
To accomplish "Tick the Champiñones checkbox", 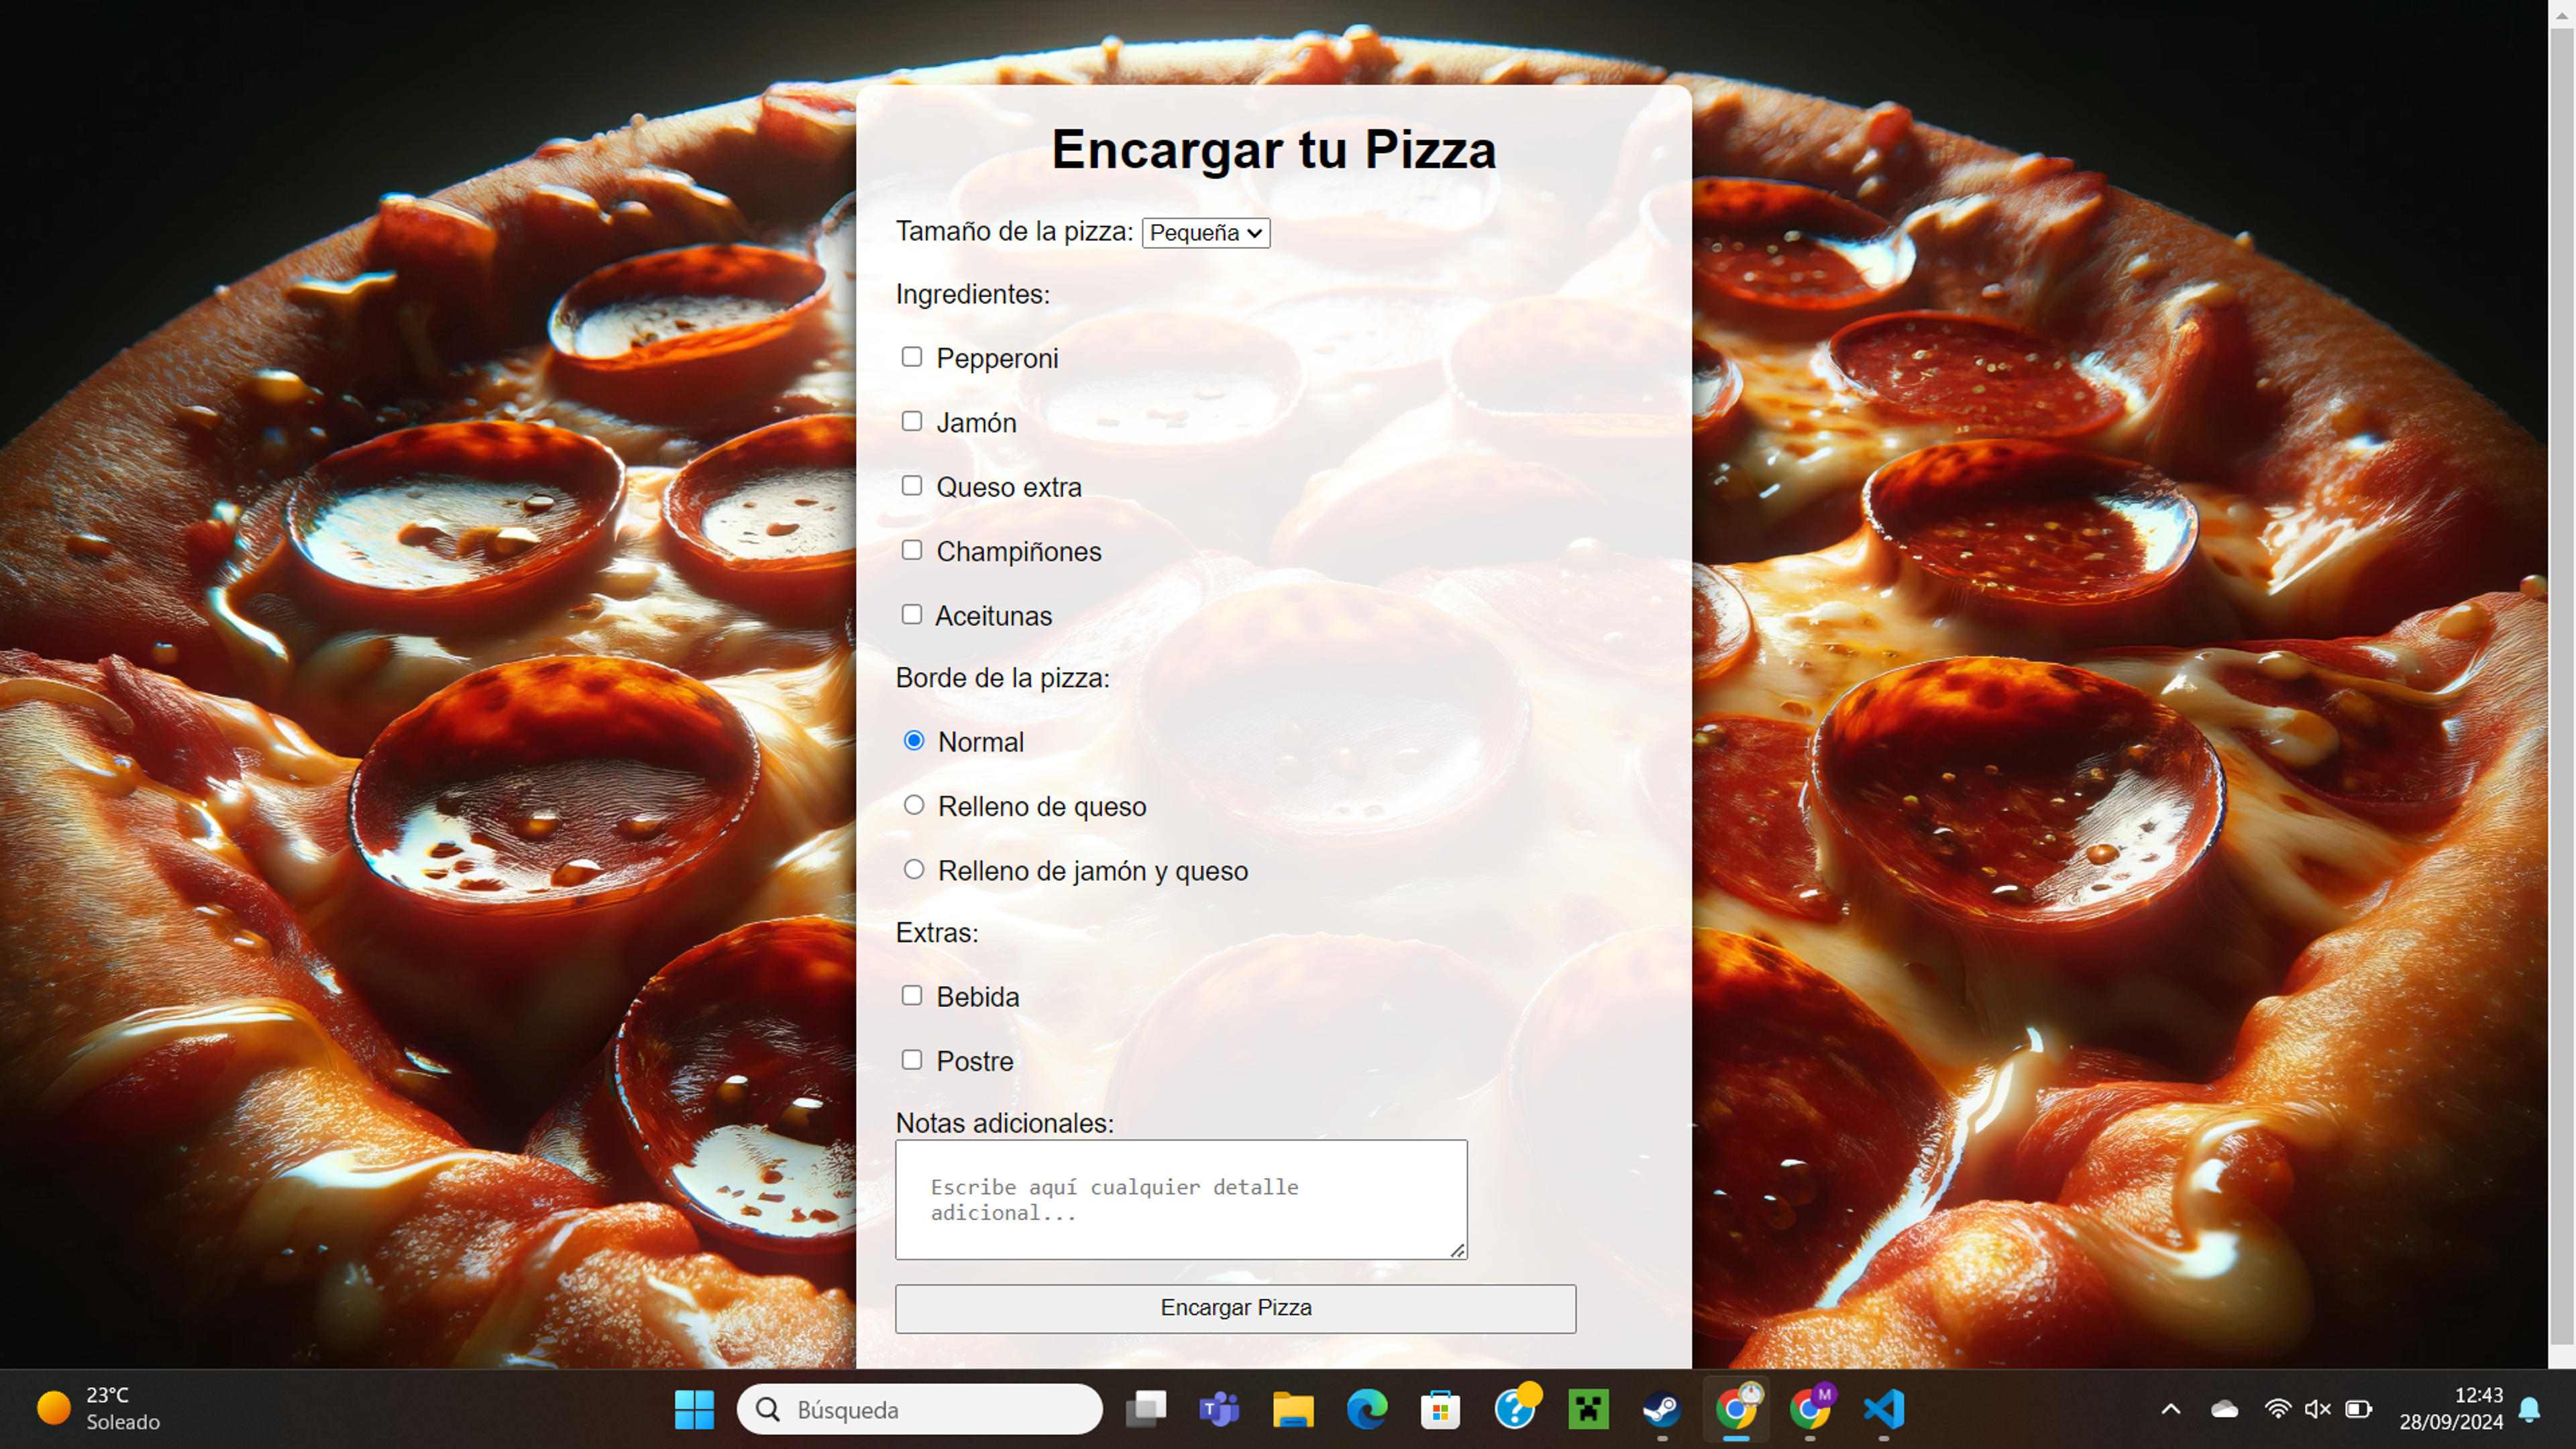I will [x=911, y=550].
